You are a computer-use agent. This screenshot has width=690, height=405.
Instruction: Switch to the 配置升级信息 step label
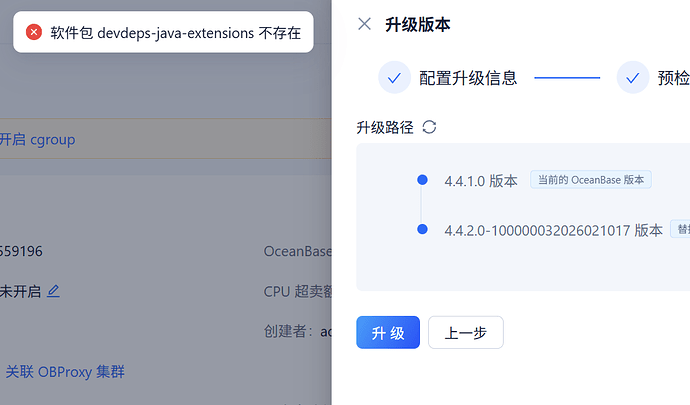(468, 78)
